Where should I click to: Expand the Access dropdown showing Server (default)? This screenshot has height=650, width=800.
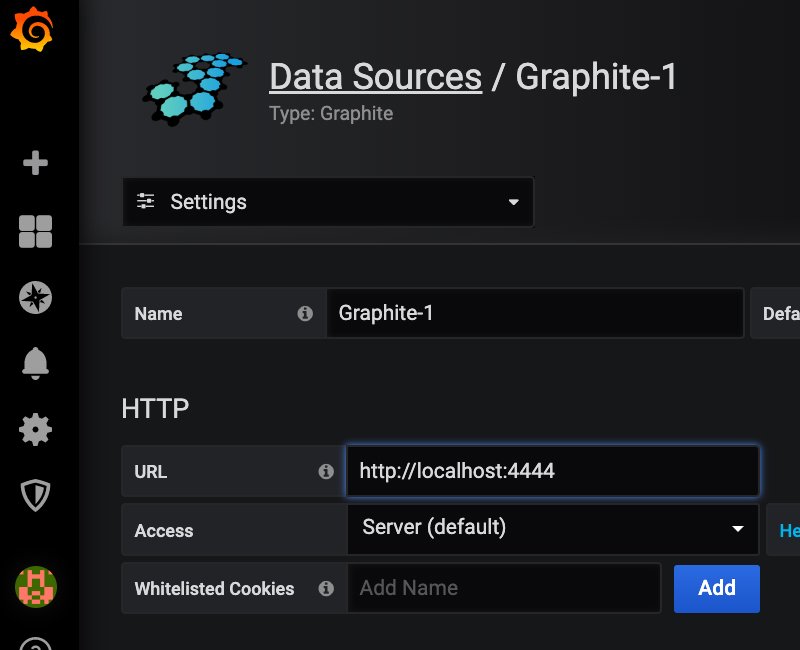pyautogui.click(x=553, y=529)
